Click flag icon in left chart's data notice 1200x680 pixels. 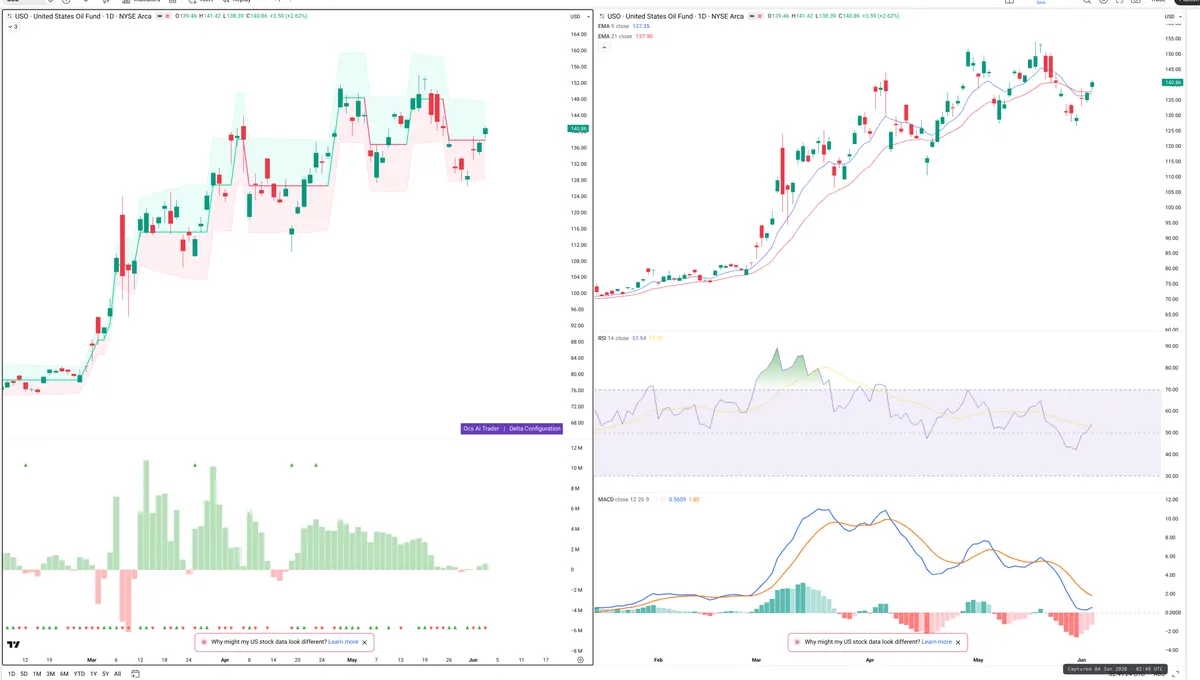tap(204, 642)
